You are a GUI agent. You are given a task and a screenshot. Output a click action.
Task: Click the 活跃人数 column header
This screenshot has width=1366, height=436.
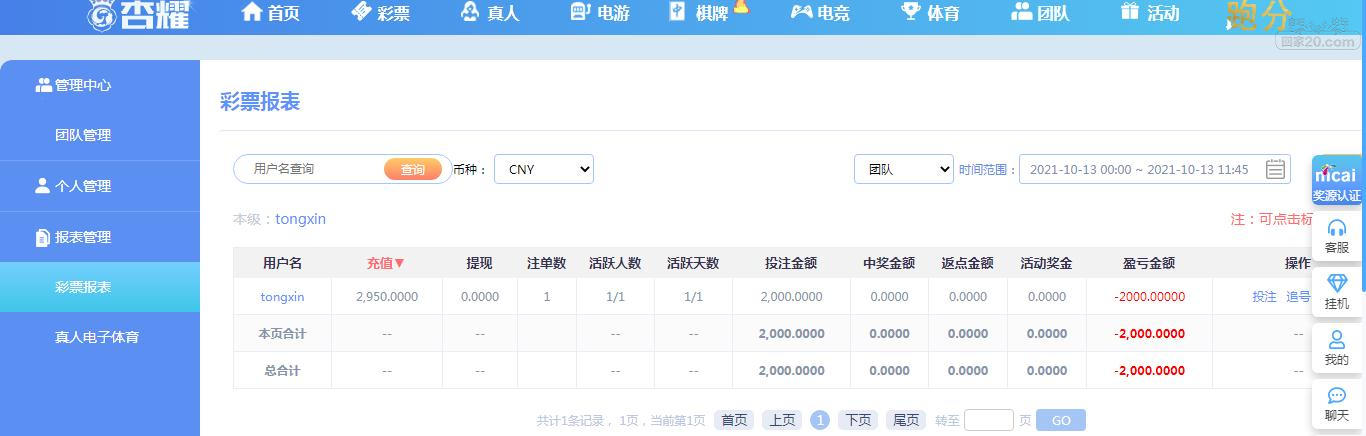pos(615,263)
